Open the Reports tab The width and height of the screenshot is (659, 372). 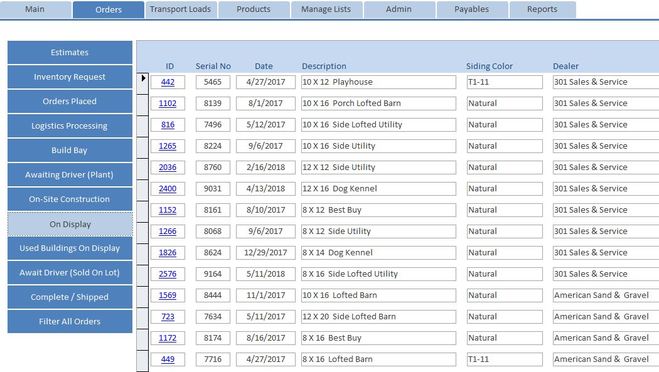click(x=542, y=10)
